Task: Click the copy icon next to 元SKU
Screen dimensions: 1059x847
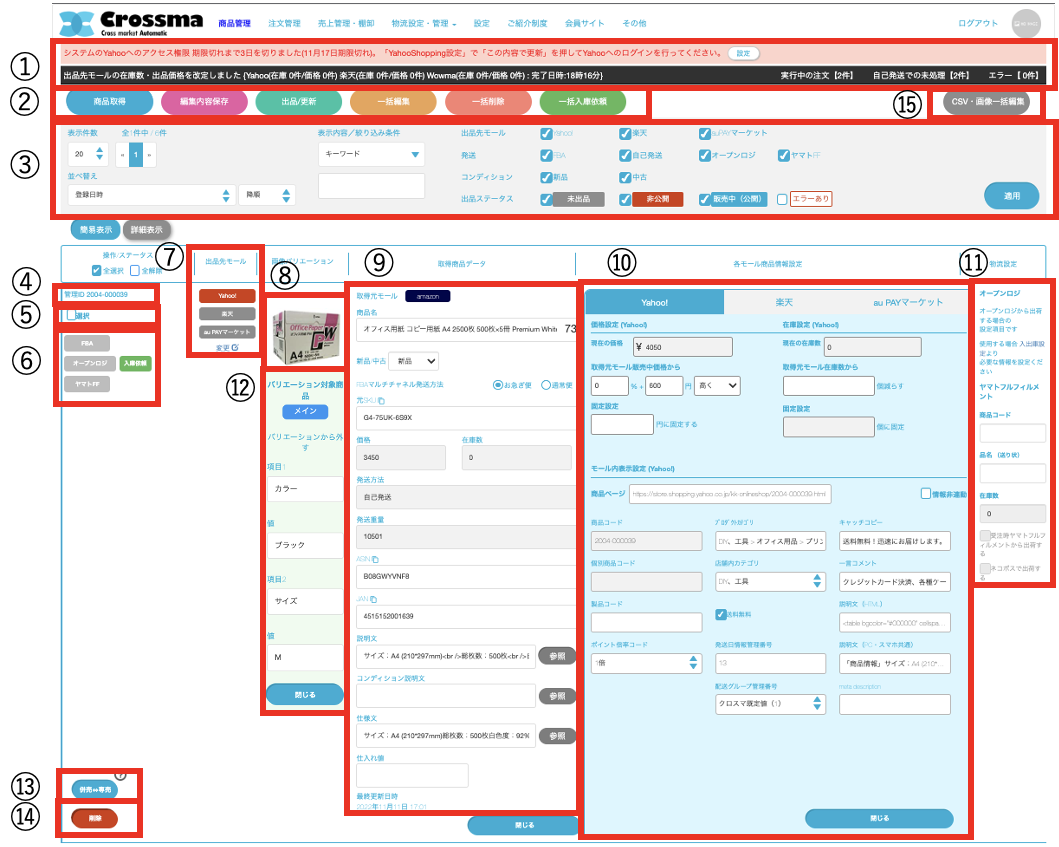Action: coord(381,400)
